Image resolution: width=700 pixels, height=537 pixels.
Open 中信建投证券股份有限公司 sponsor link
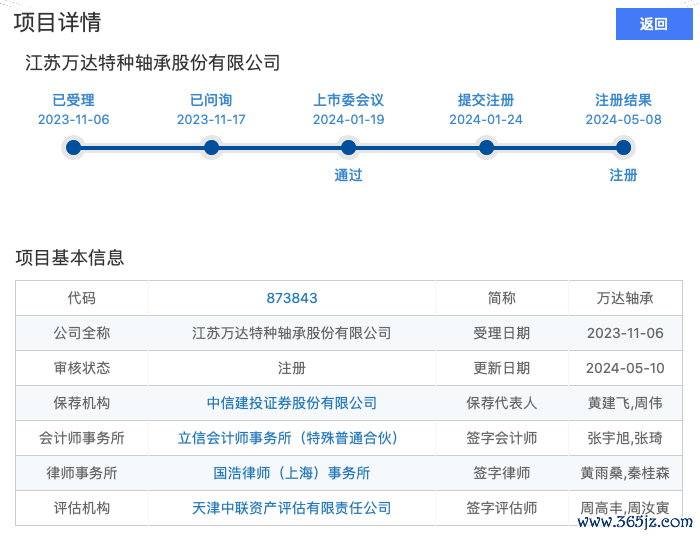(292, 403)
